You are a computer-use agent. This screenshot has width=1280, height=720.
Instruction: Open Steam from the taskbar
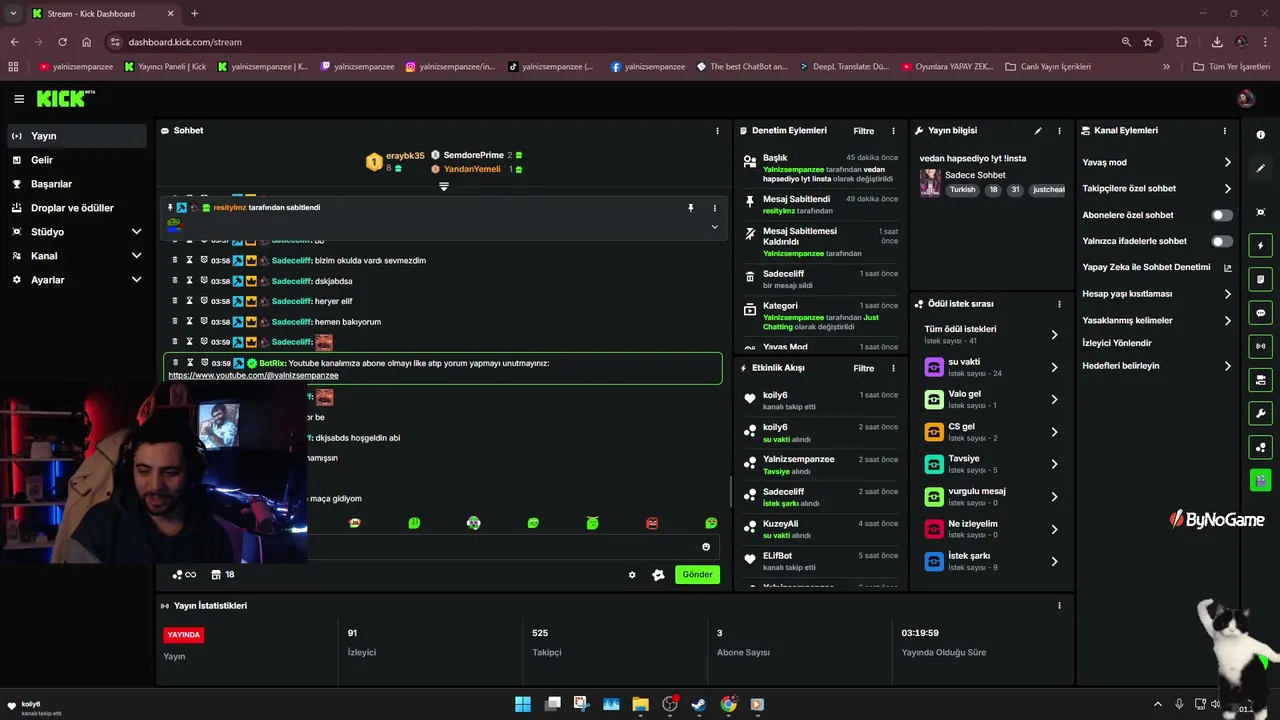click(699, 704)
